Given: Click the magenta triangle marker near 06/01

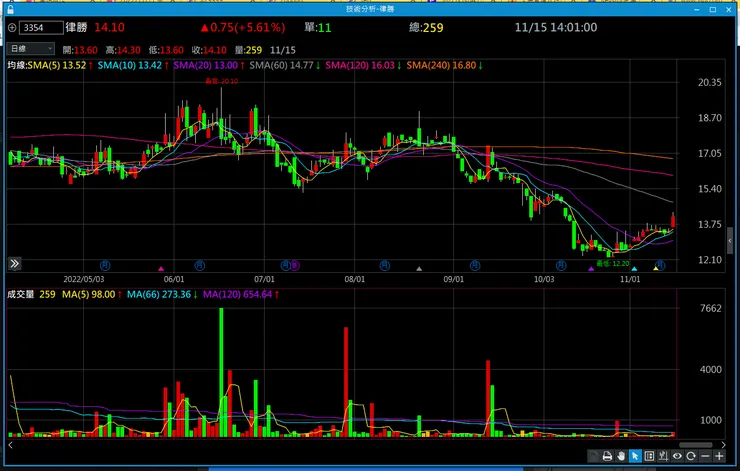Looking at the screenshot, I should point(161,269).
